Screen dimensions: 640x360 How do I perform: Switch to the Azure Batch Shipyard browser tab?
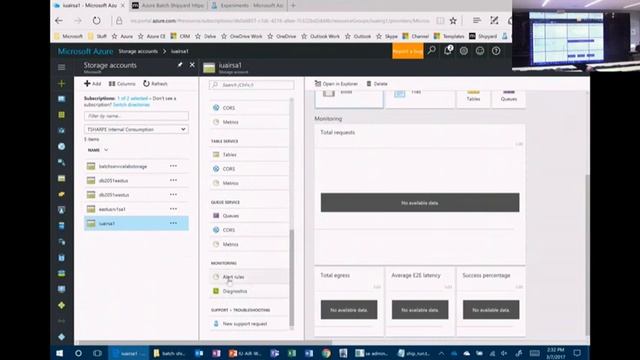coord(168,6)
